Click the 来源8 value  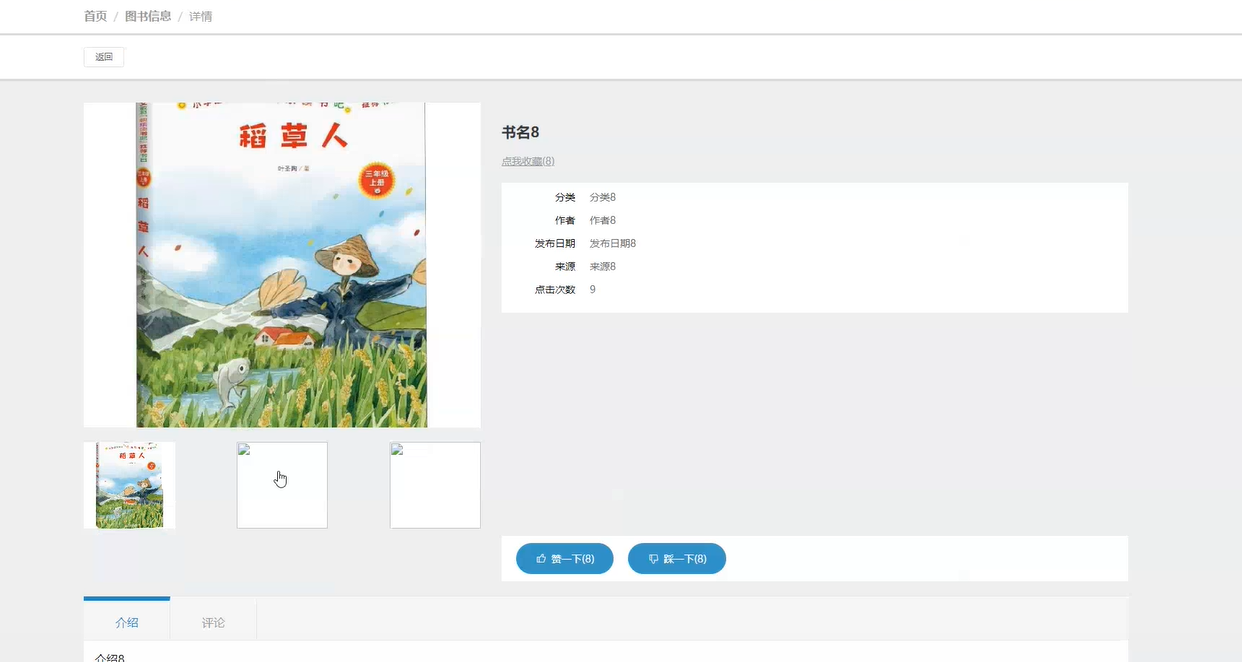(603, 266)
